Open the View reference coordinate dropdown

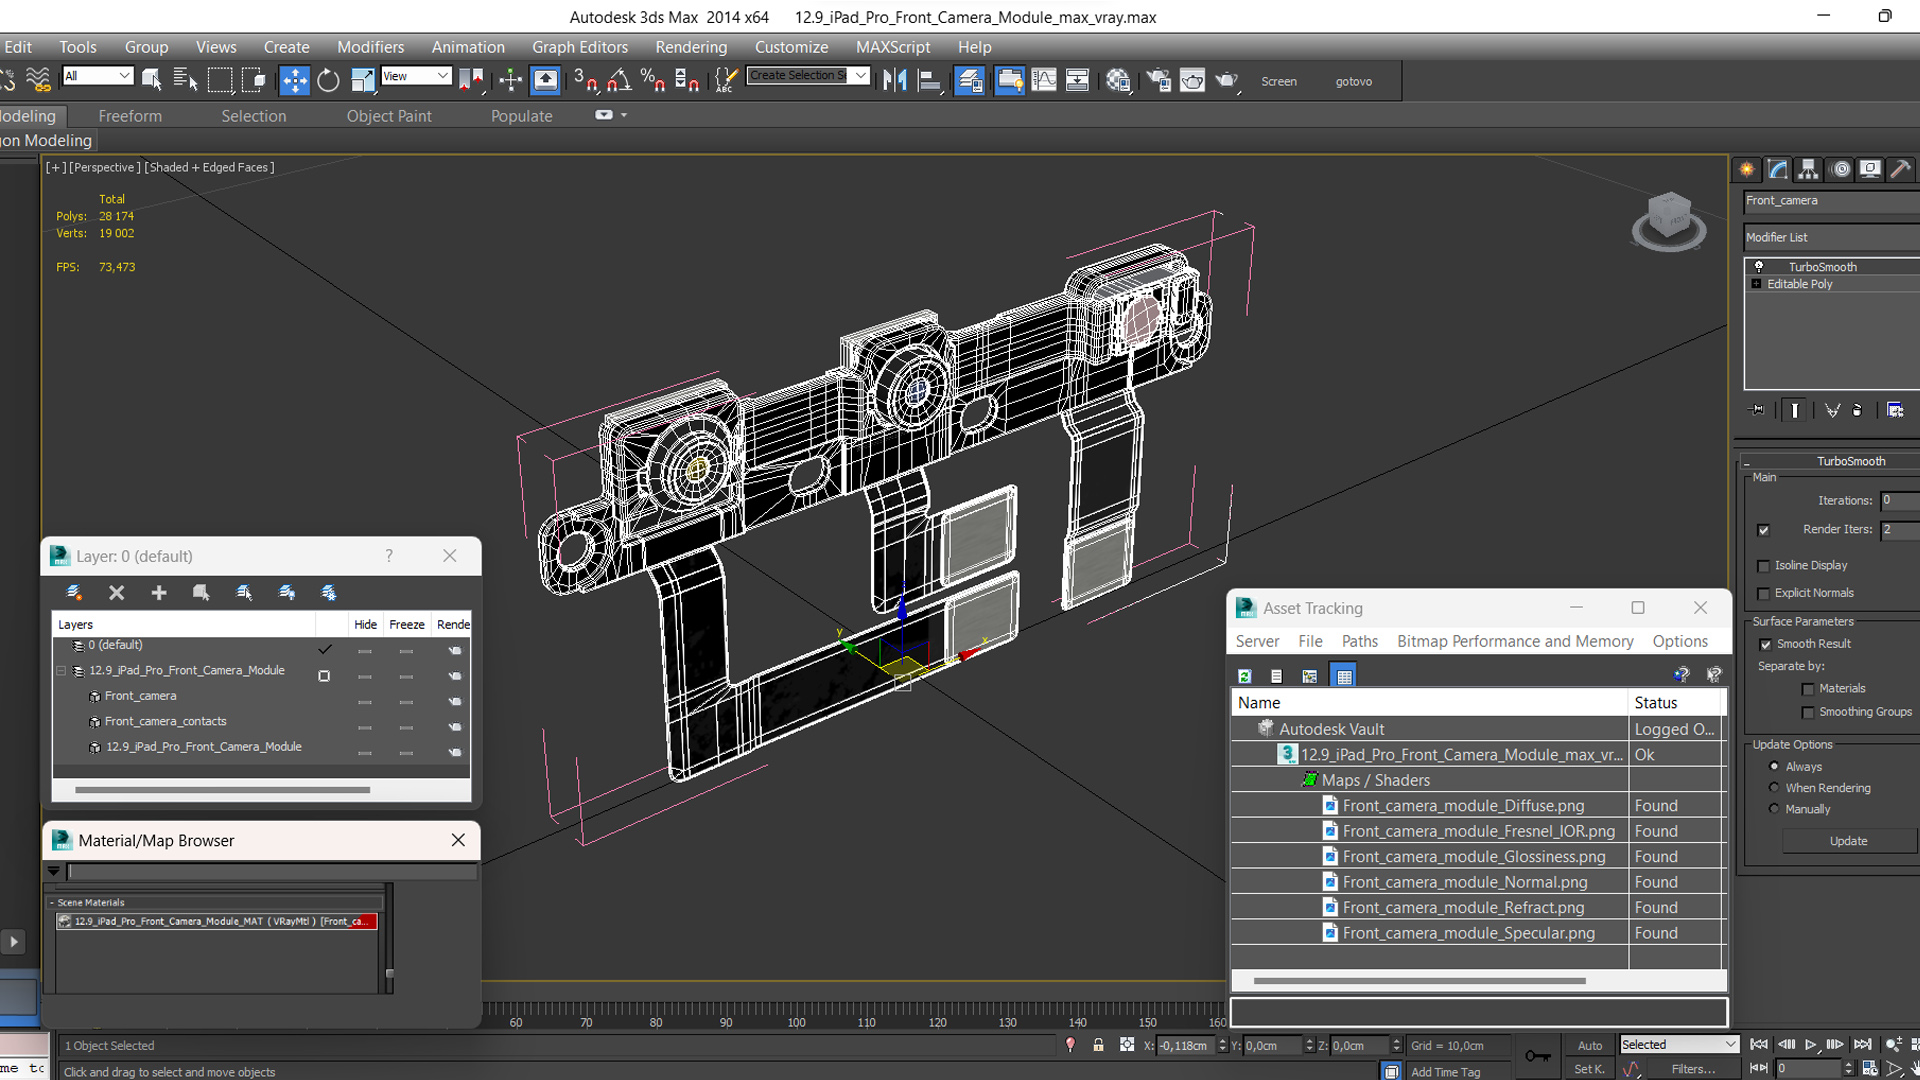(x=416, y=76)
